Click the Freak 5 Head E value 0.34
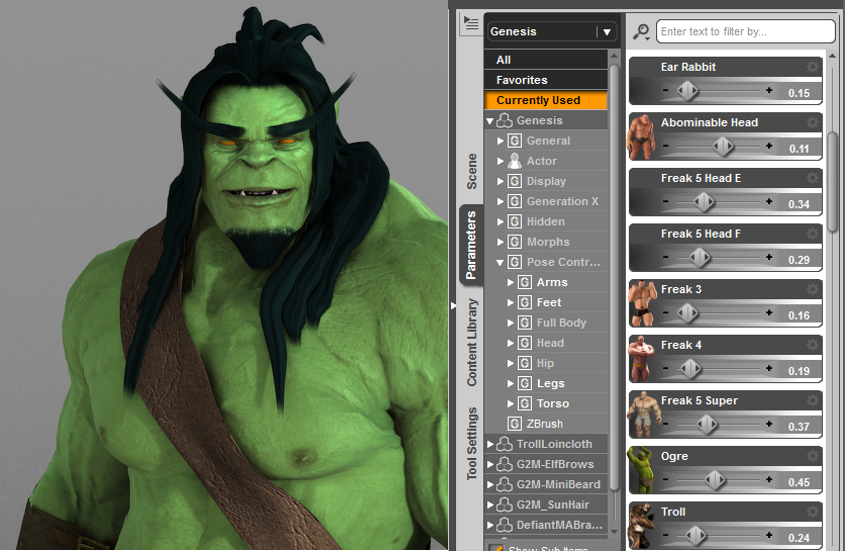The height and width of the screenshot is (551, 845). [x=799, y=204]
